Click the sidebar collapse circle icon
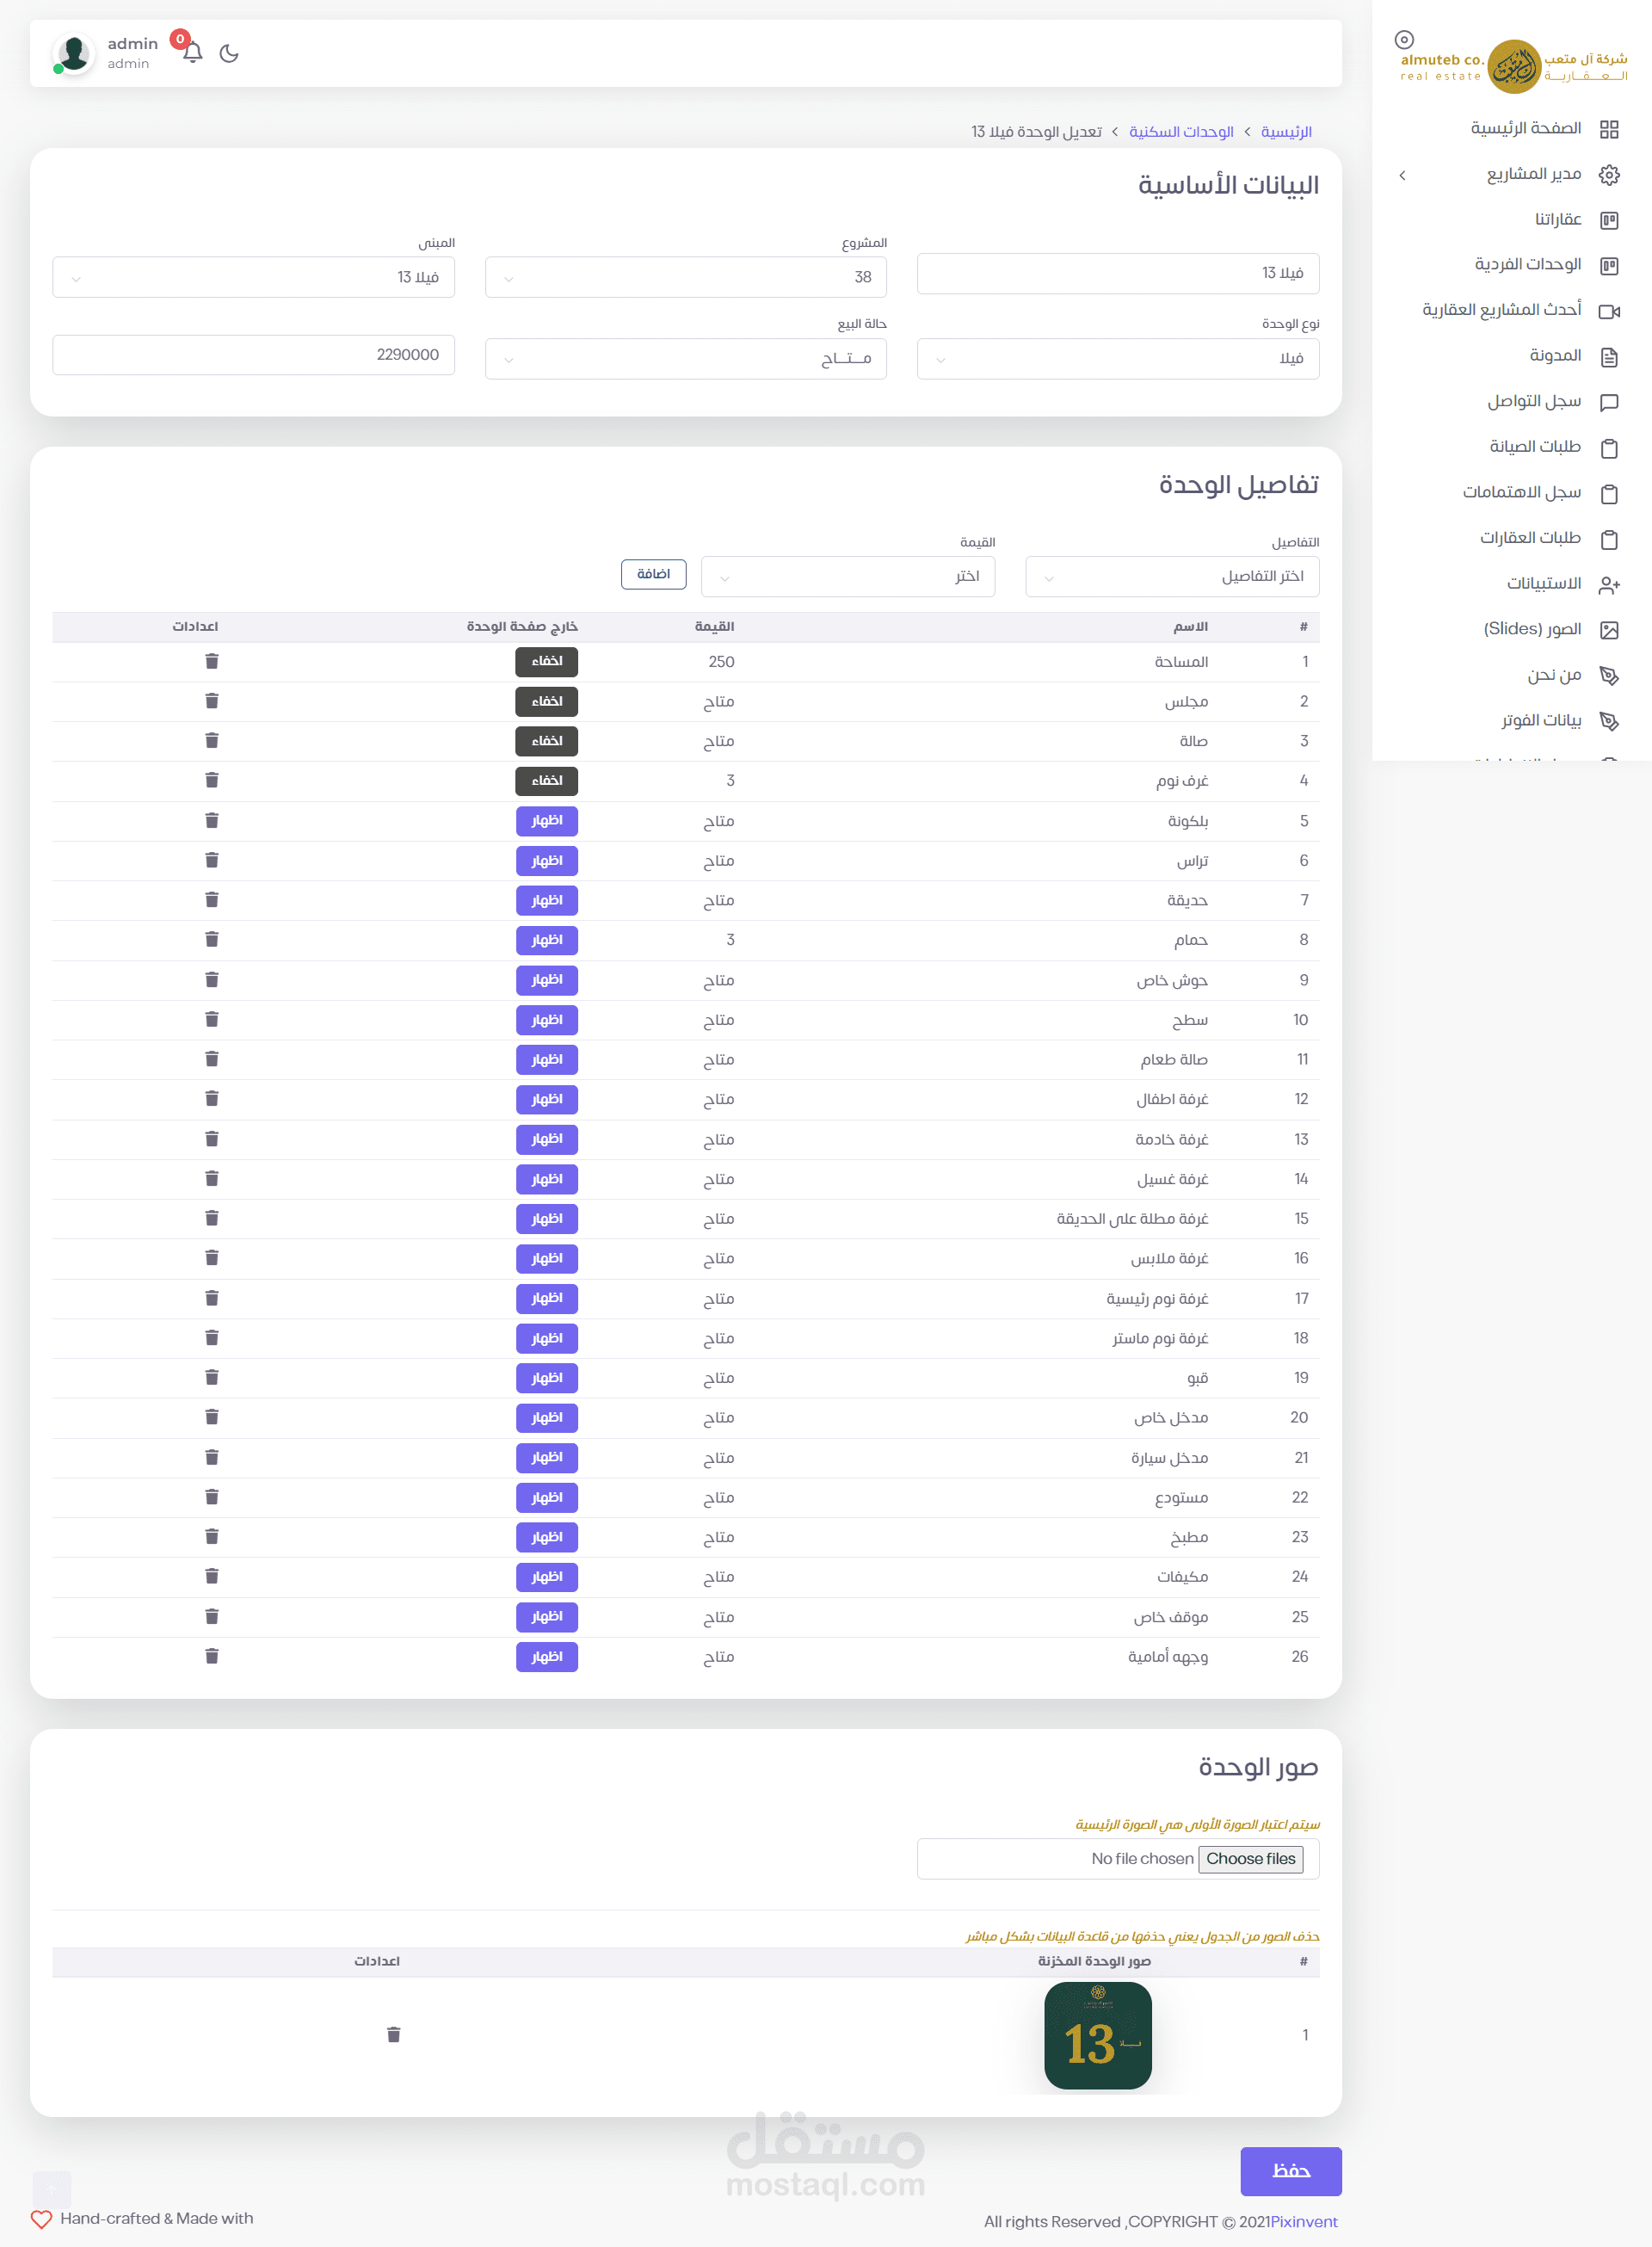This screenshot has height=2247, width=1652. point(1403,40)
